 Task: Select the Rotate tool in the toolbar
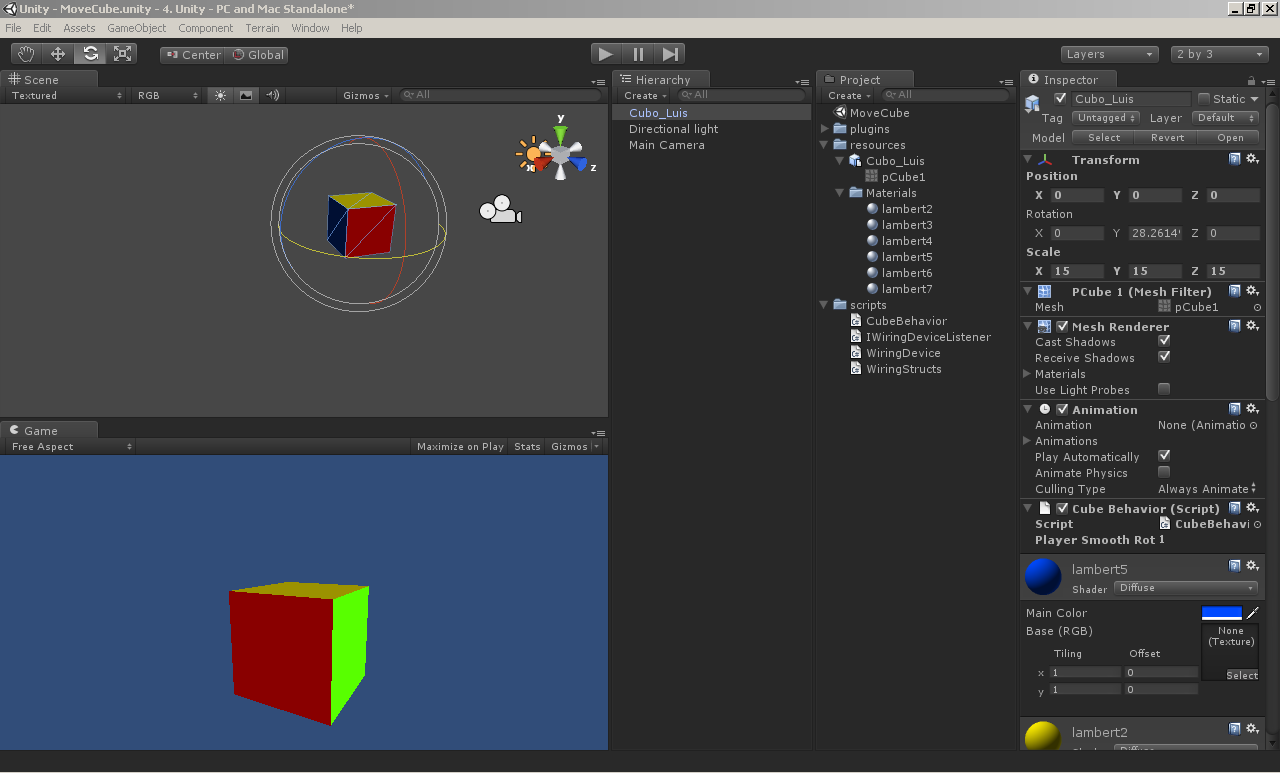click(x=90, y=54)
